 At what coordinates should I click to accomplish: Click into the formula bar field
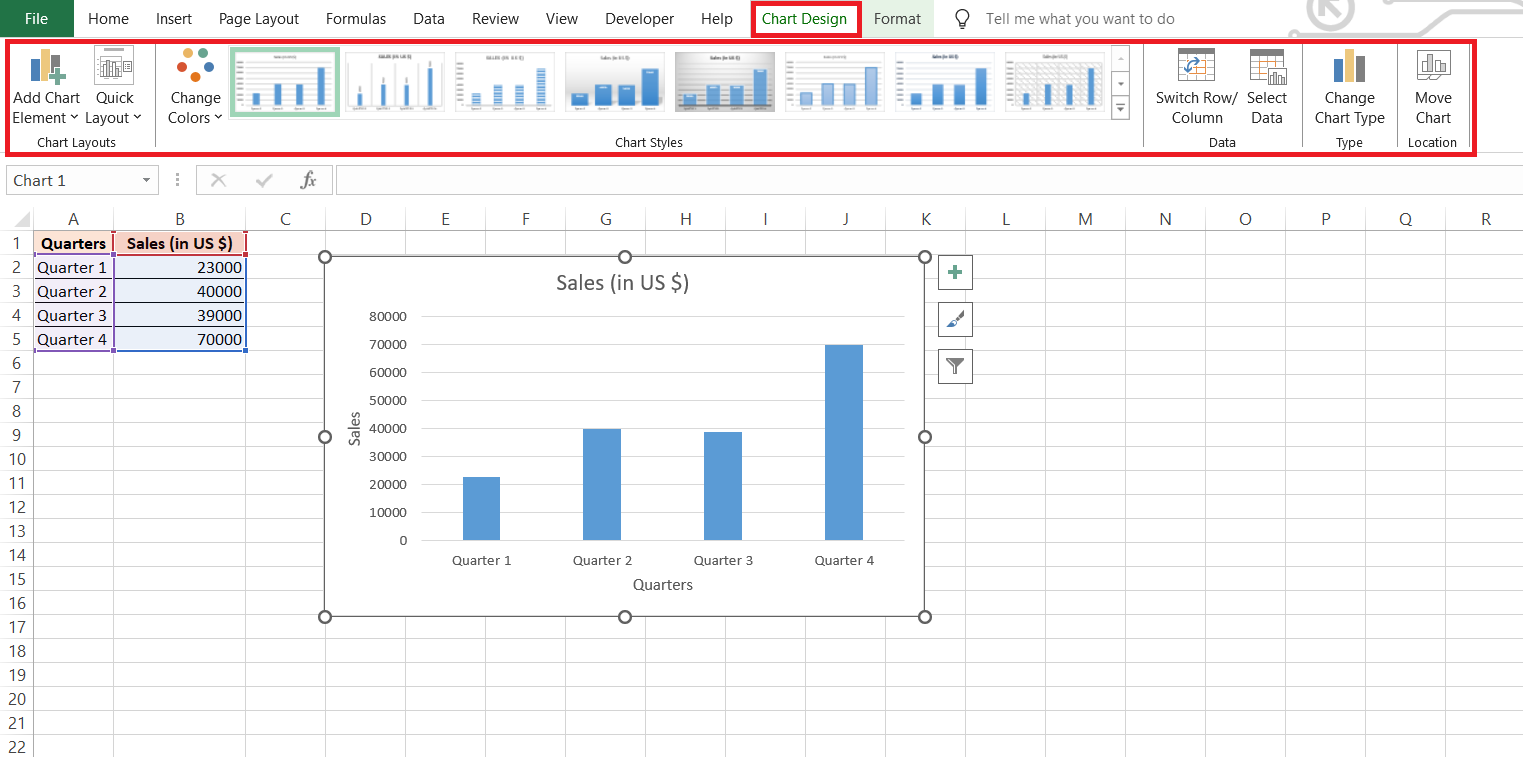pos(929,180)
